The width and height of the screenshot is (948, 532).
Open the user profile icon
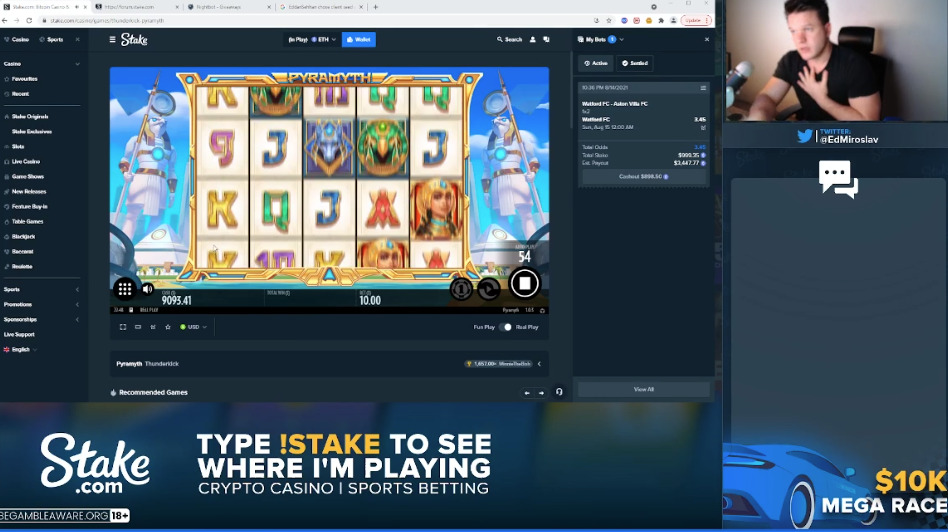coord(533,39)
